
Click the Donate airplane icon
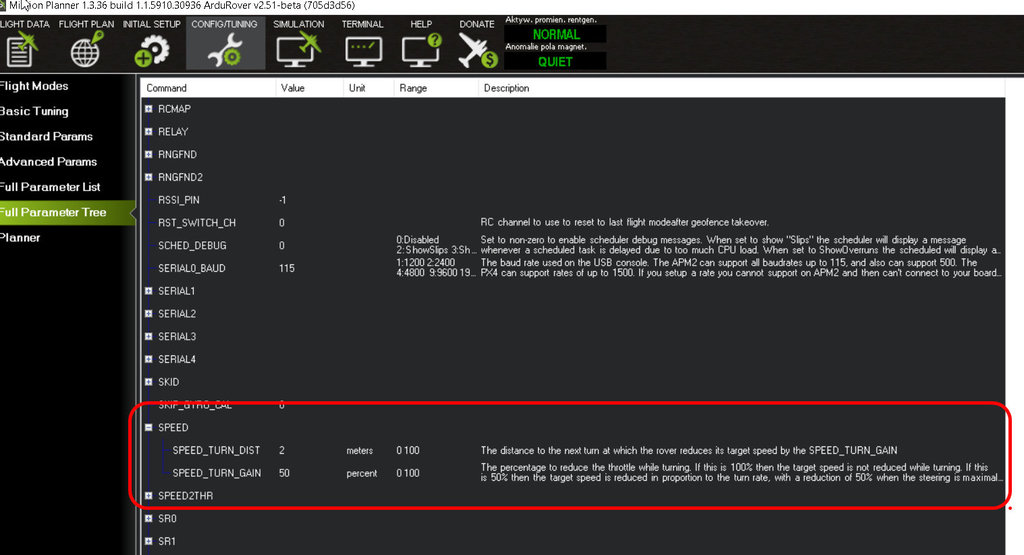coord(477,48)
